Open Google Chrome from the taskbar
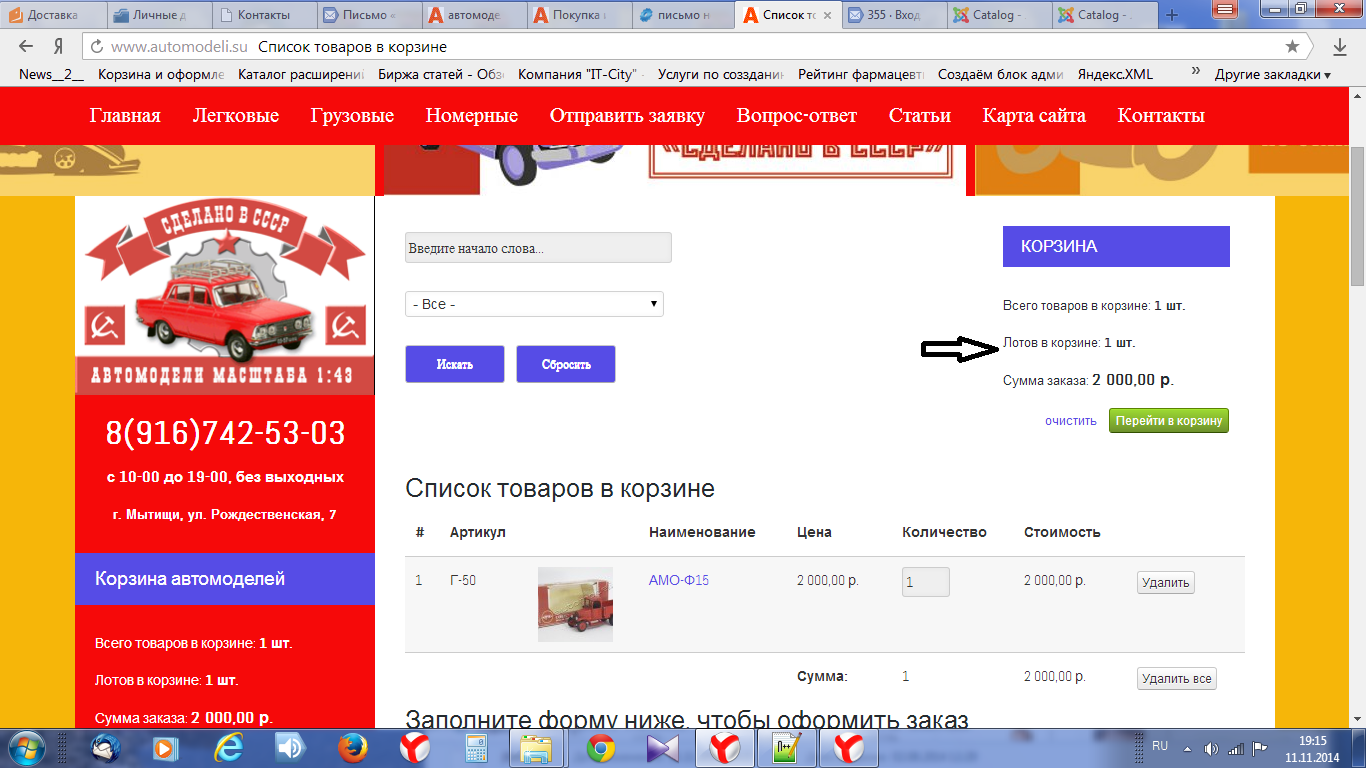Image resolution: width=1366 pixels, height=768 pixels. tap(600, 748)
